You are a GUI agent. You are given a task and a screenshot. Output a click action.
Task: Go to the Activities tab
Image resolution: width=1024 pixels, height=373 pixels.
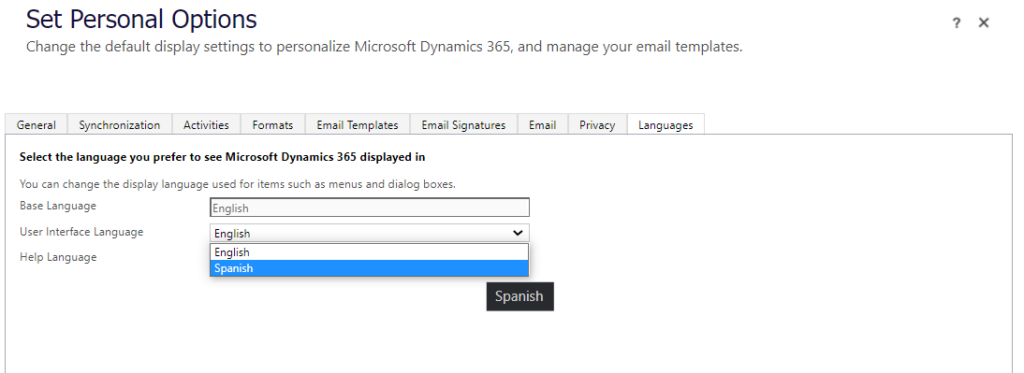(206, 125)
